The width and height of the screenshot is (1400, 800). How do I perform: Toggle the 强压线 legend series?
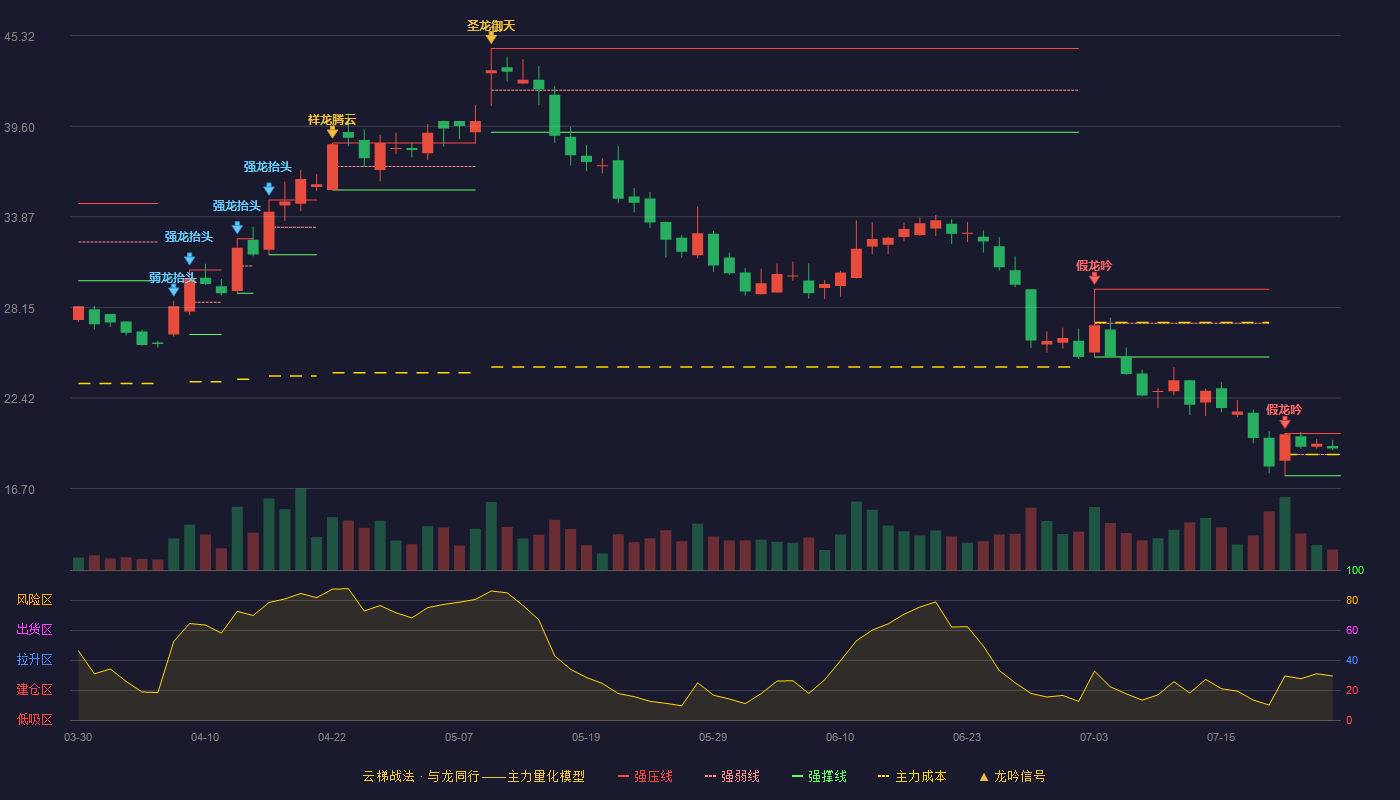645,776
